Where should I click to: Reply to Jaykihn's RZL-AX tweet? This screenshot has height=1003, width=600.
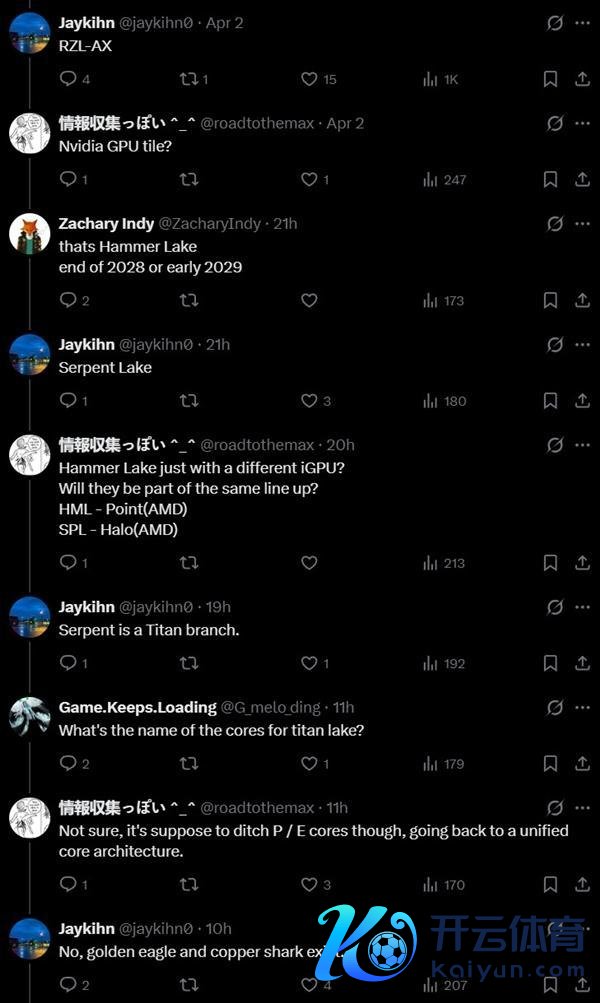point(68,79)
